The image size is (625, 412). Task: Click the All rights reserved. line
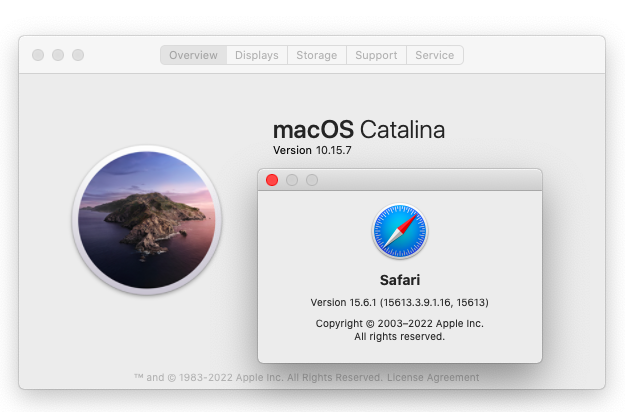coord(399,337)
